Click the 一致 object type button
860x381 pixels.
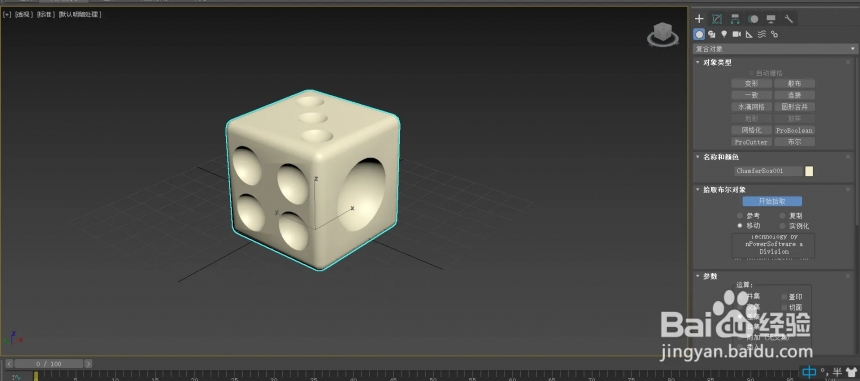[751, 95]
